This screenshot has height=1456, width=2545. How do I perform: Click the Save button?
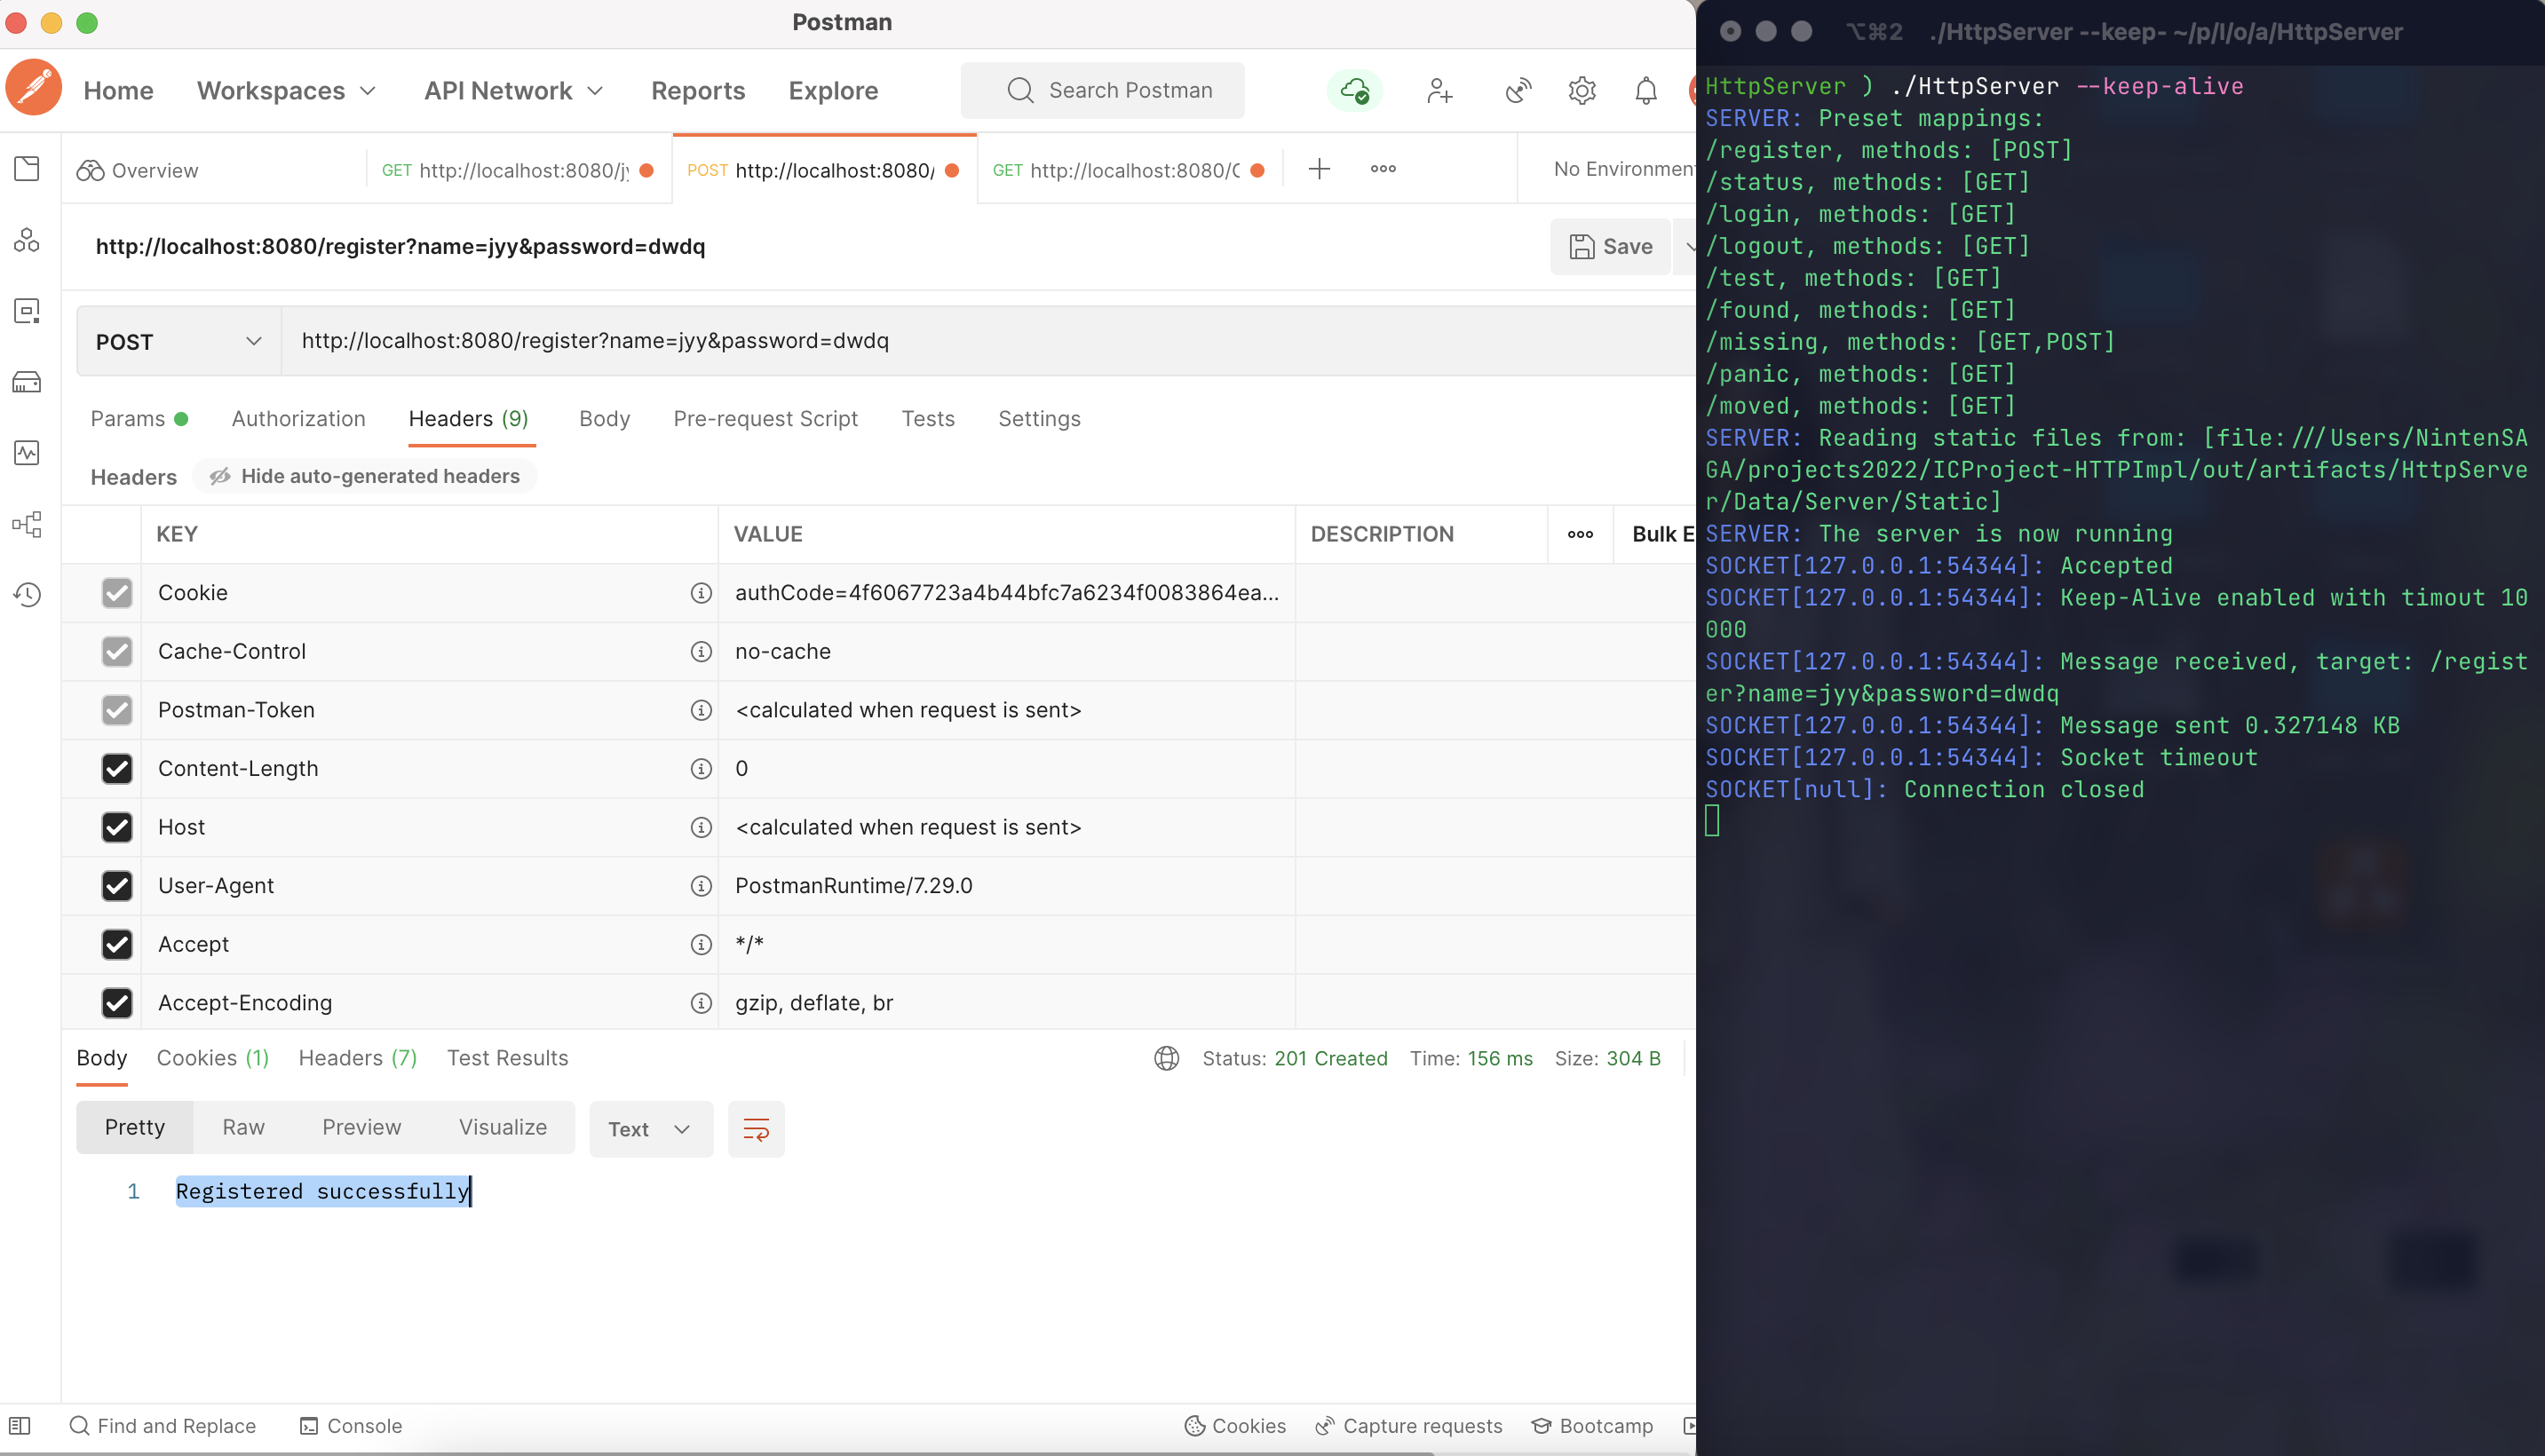pos(1610,247)
